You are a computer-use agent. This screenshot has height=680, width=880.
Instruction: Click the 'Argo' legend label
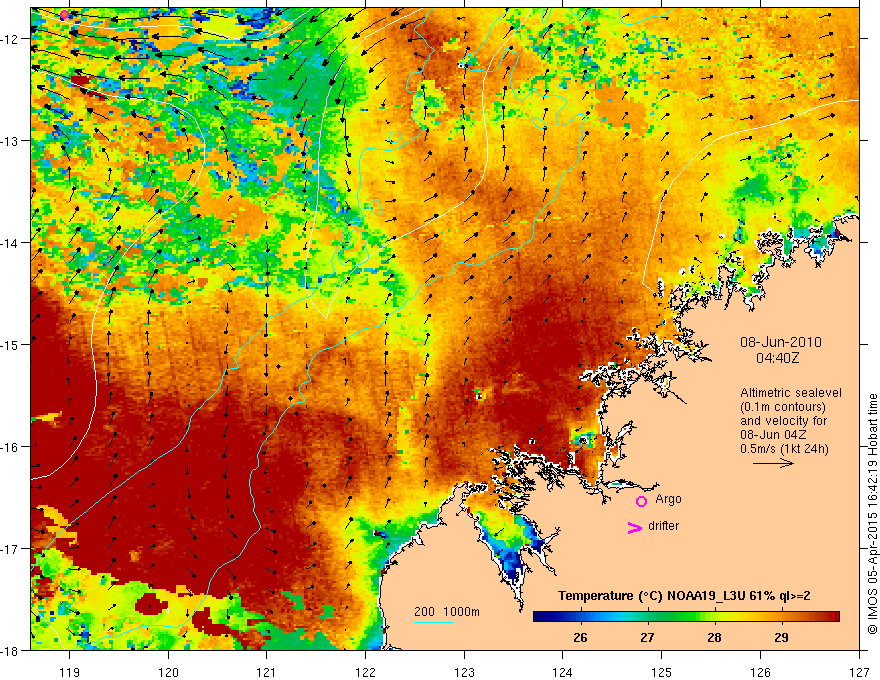[x=668, y=499]
